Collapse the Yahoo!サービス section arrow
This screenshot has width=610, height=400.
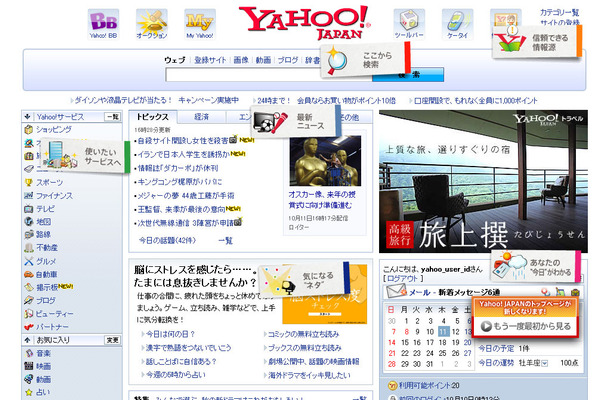pos(27,116)
